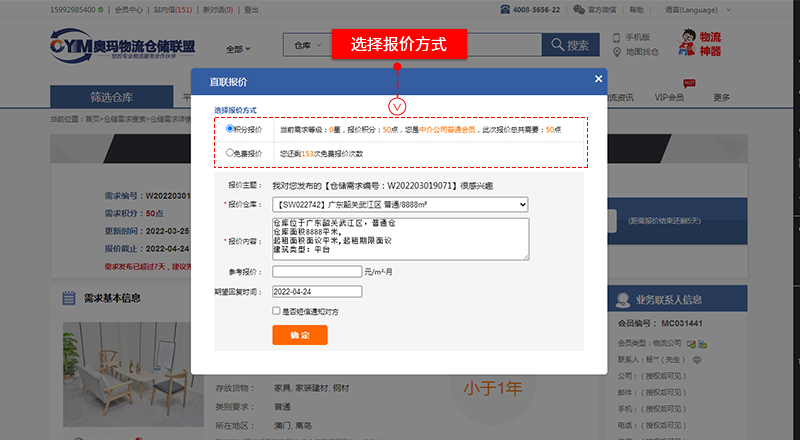This screenshot has width=800, height=440.
Task: Click the 物流神器 mascot icon
Action: tap(687, 45)
